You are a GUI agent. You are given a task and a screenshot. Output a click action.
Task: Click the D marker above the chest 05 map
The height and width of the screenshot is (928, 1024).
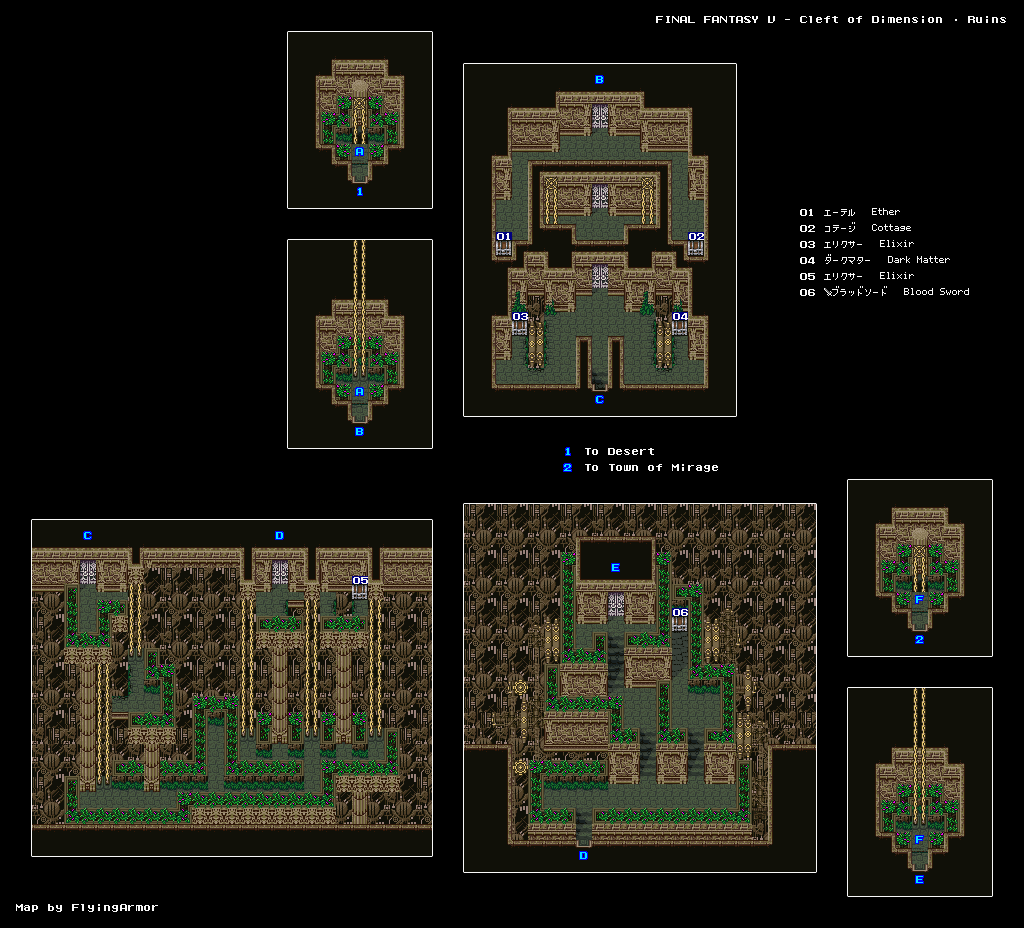tap(280, 536)
